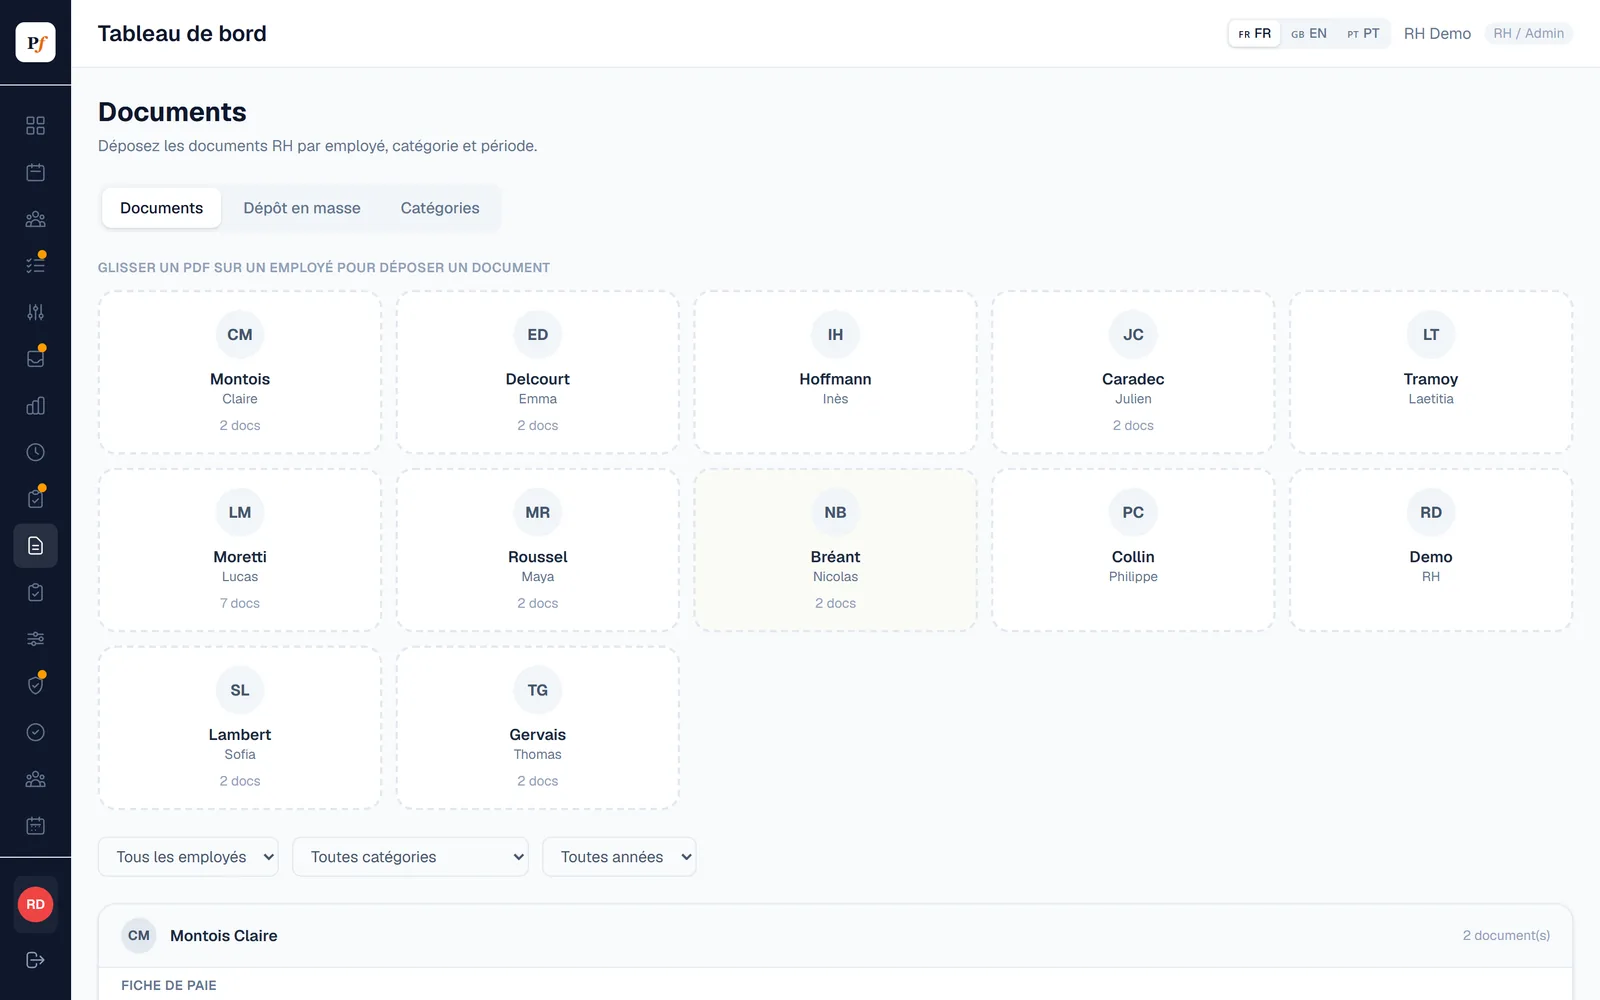Open the dashboard grid icon in sidebar
1600x1000 pixels.
click(x=35, y=126)
